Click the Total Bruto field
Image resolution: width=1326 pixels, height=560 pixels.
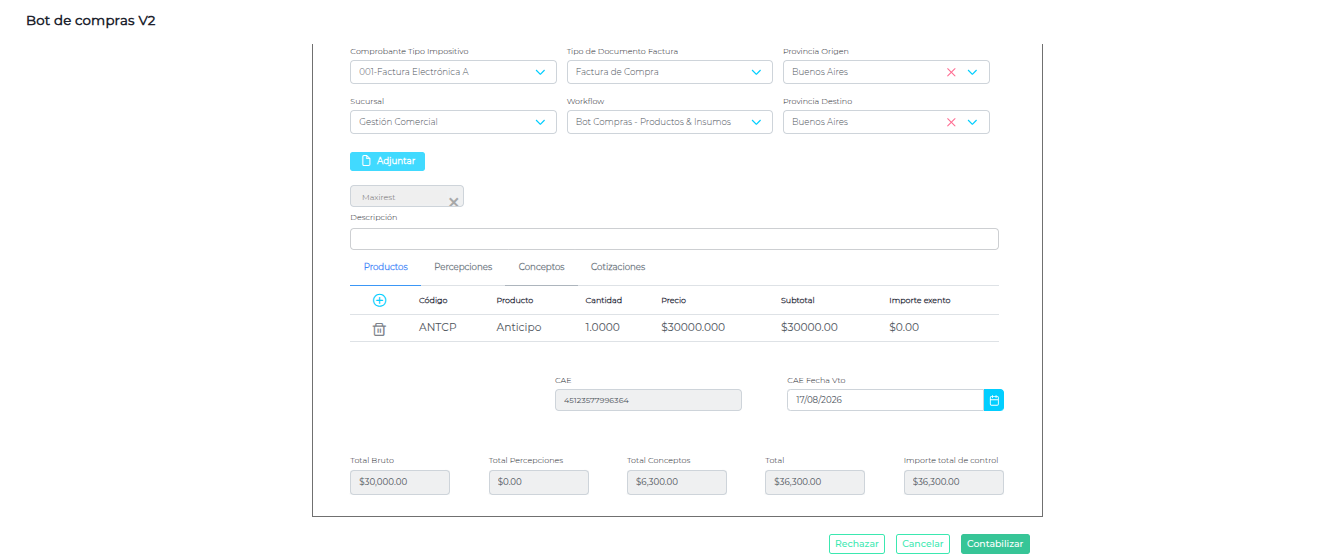coord(400,482)
